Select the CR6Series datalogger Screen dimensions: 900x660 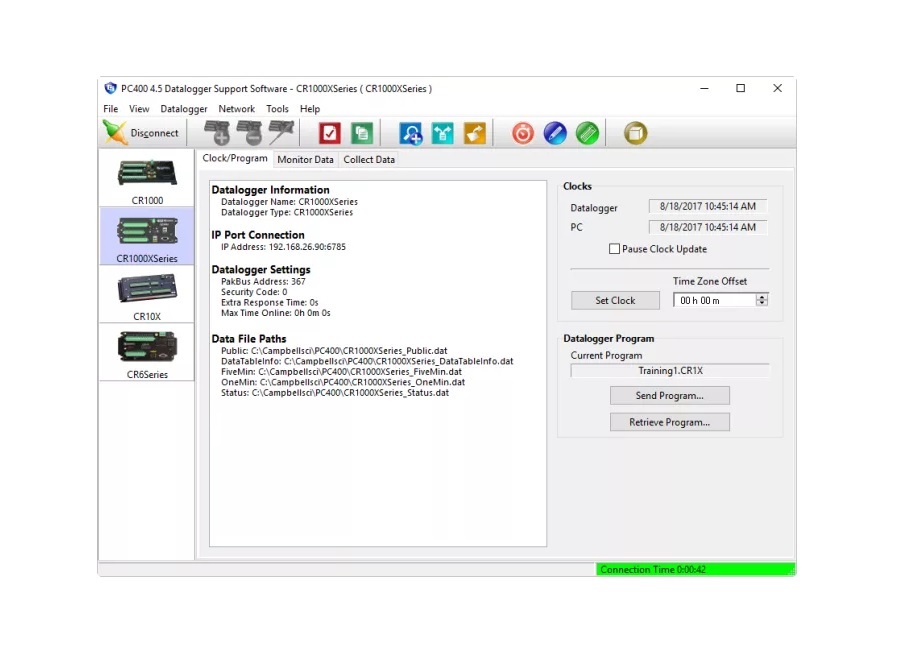[147, 352]
